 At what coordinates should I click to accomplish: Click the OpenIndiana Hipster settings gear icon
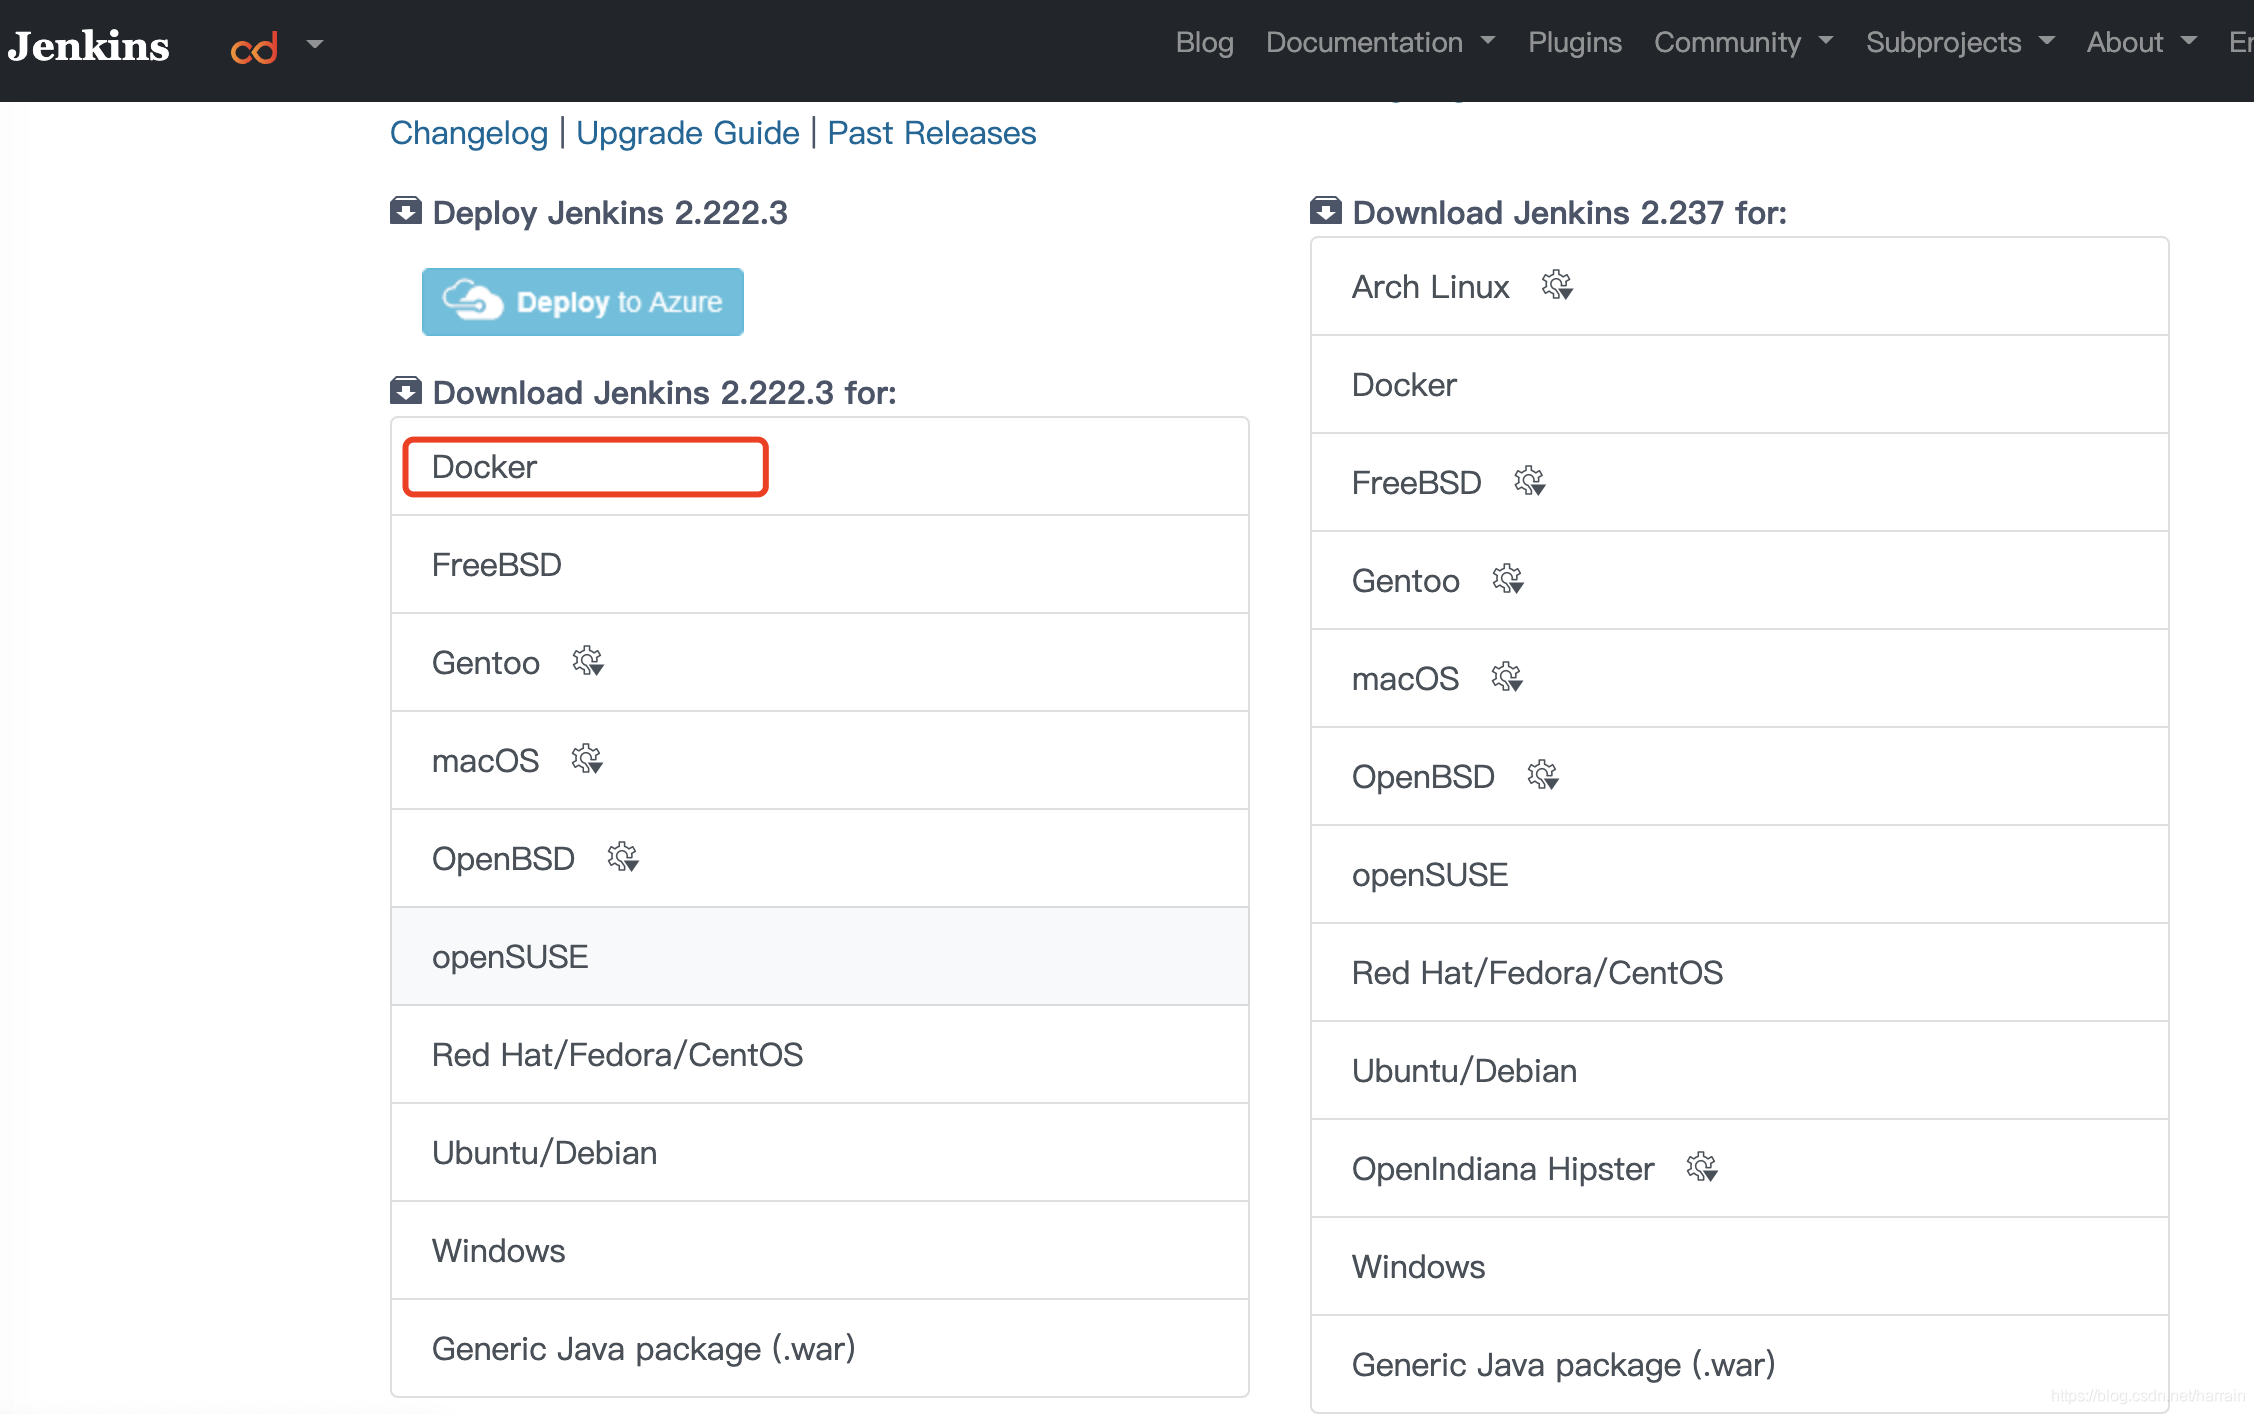point(1700,1166)
